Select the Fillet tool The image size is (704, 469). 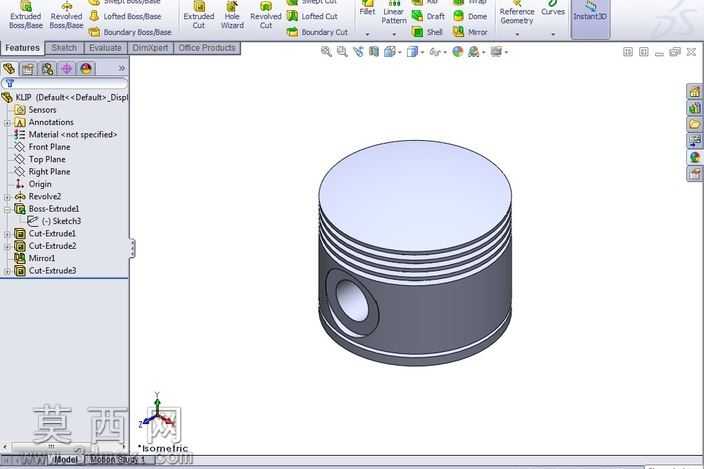pos(367,10)
